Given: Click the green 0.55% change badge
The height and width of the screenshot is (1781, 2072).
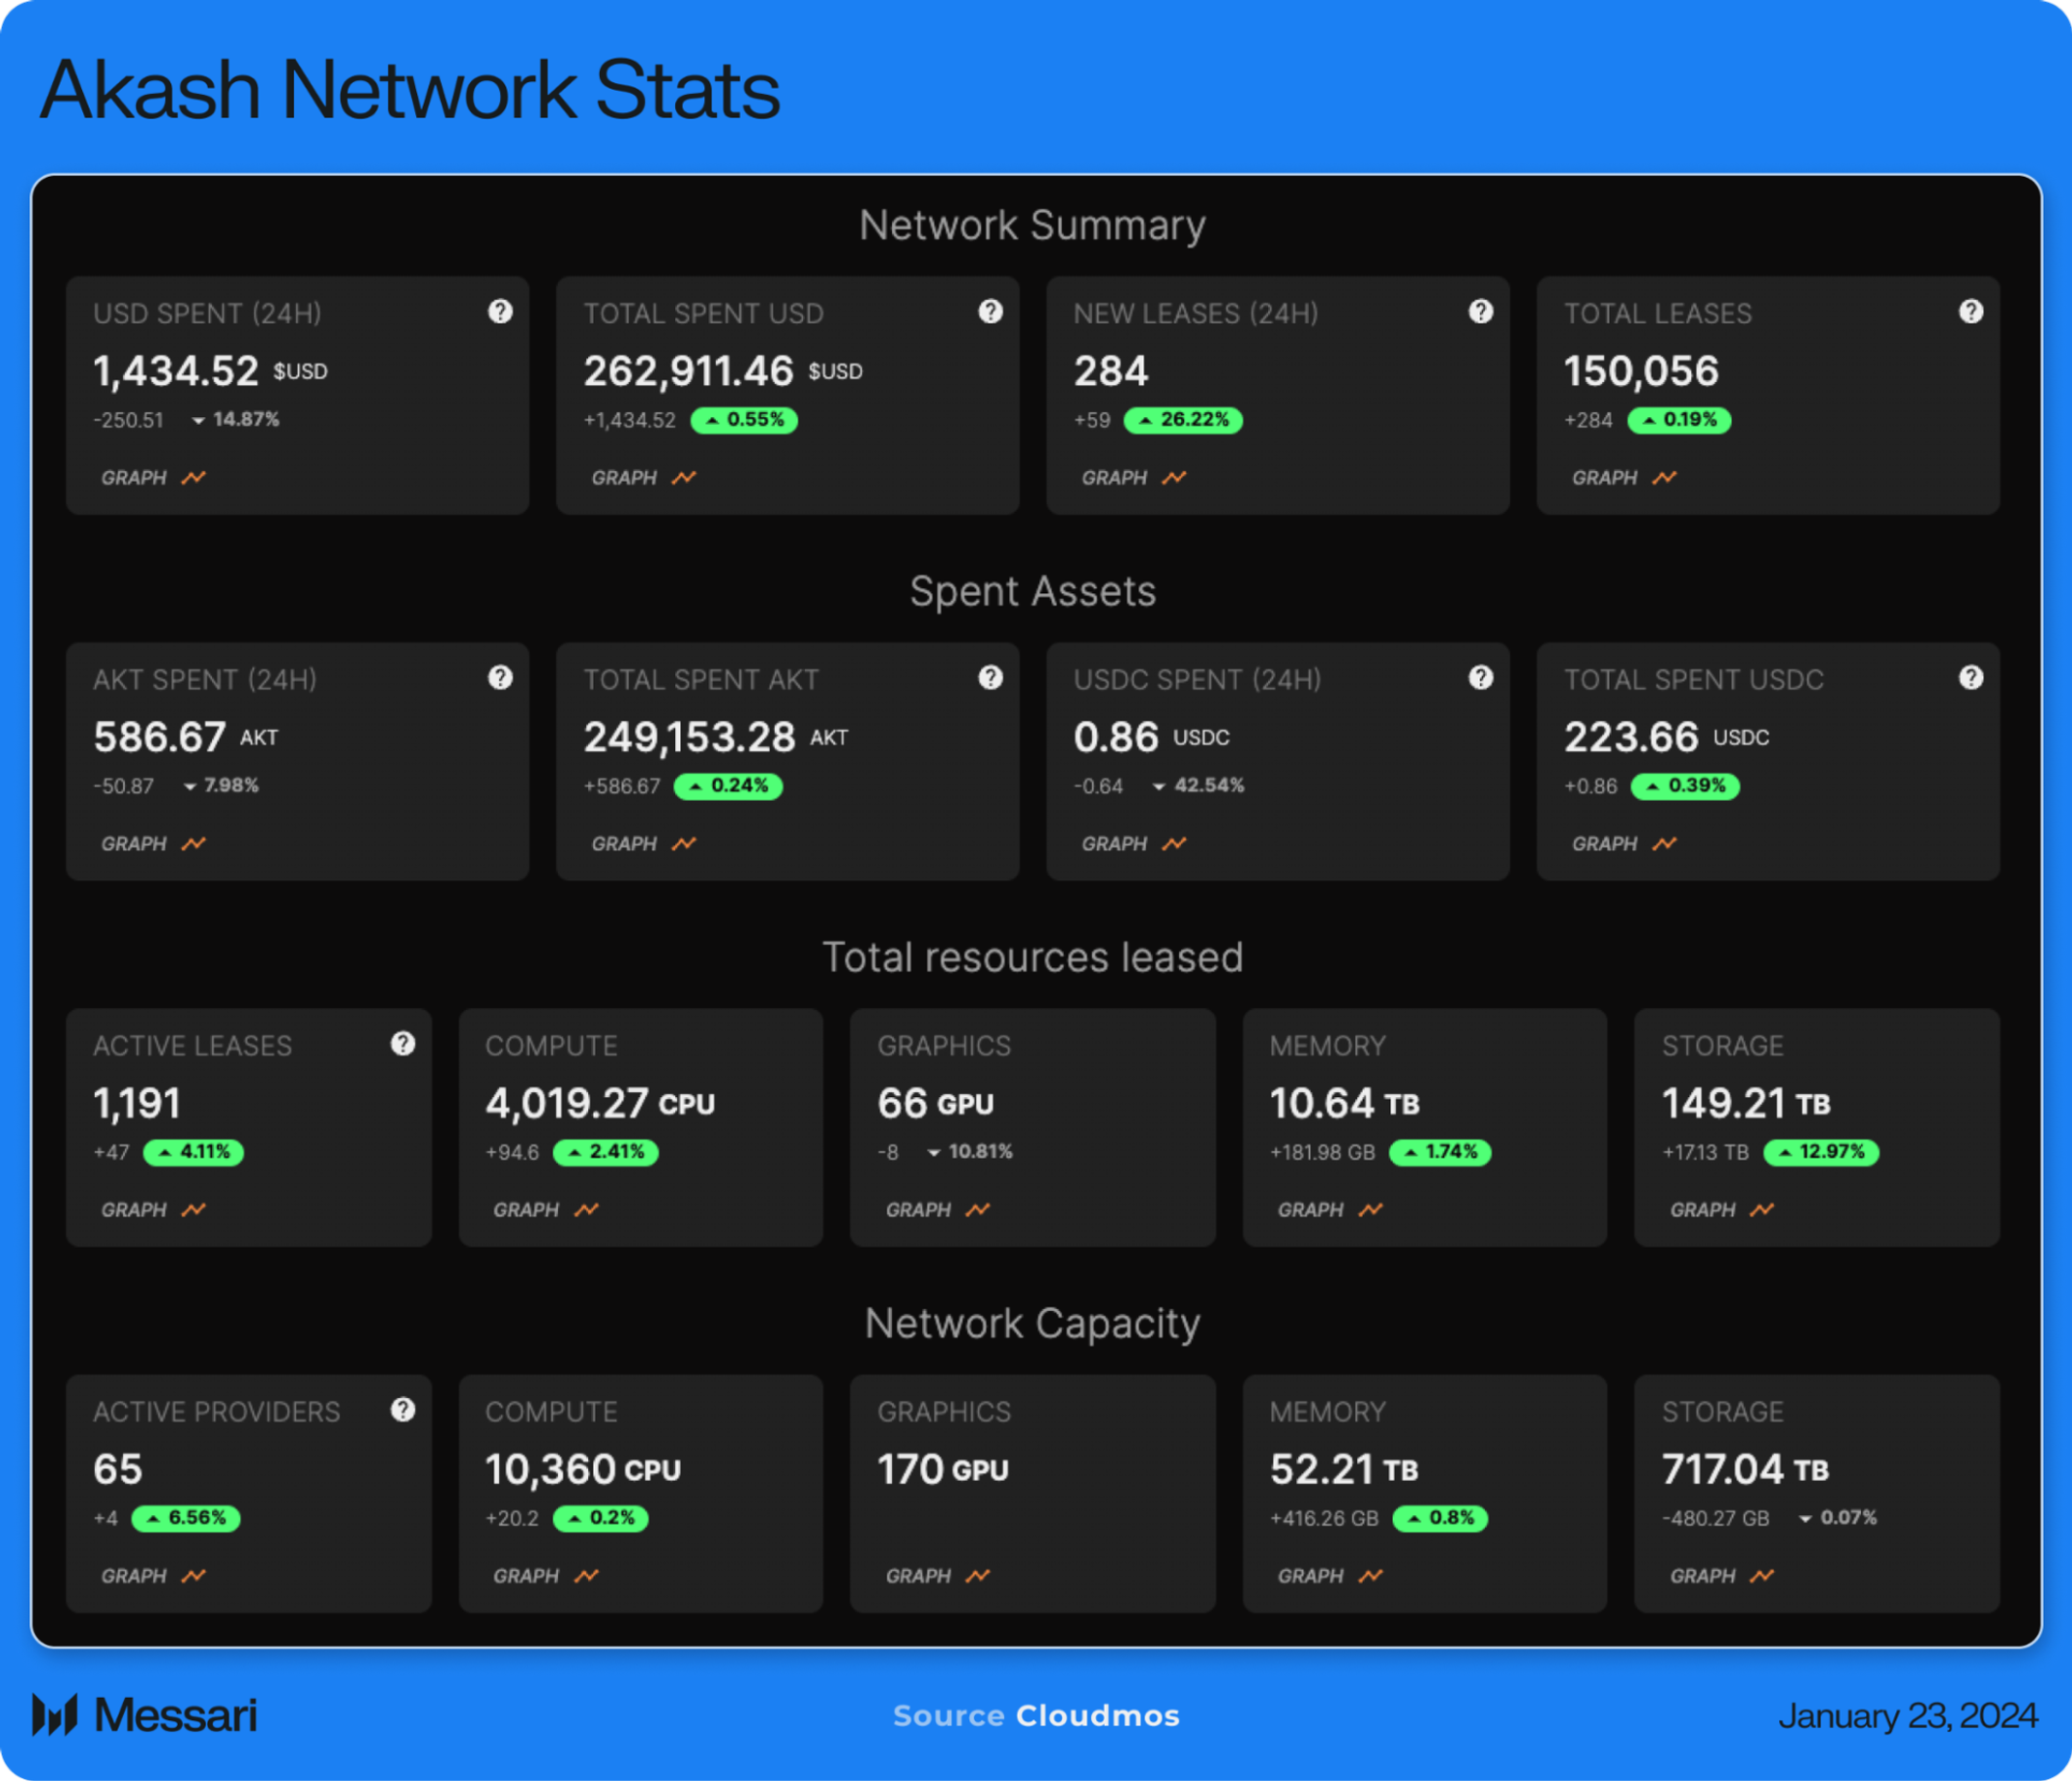Looking at the screenshot, I should pos(744,420).
